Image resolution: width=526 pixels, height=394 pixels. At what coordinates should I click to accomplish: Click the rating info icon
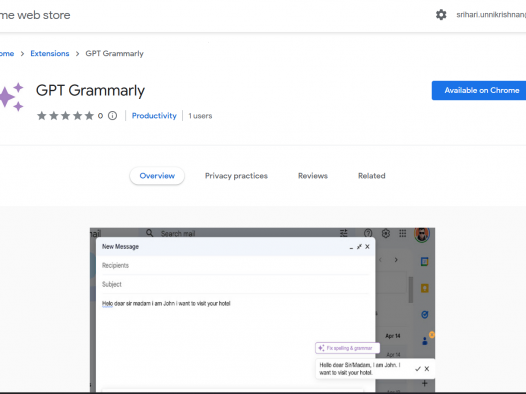[112, 116]
